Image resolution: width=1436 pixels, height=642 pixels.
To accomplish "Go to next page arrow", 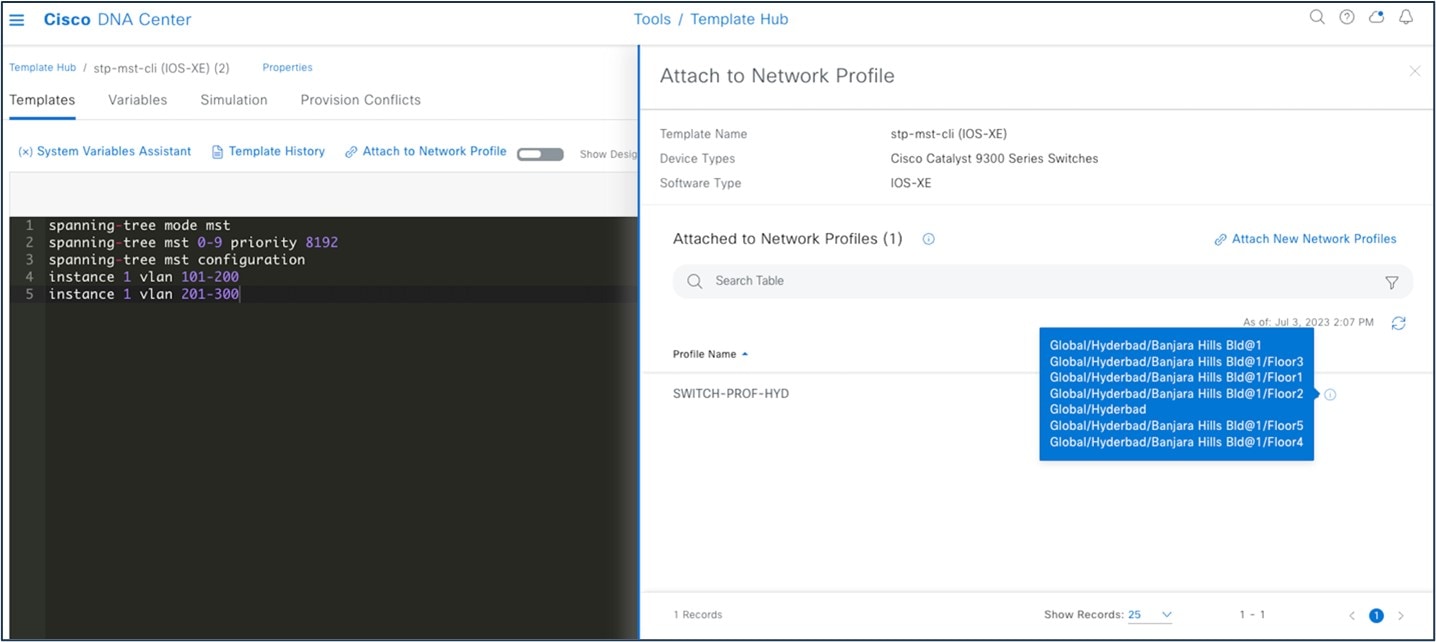I will pyautogui.click(x=1400, y=616).
